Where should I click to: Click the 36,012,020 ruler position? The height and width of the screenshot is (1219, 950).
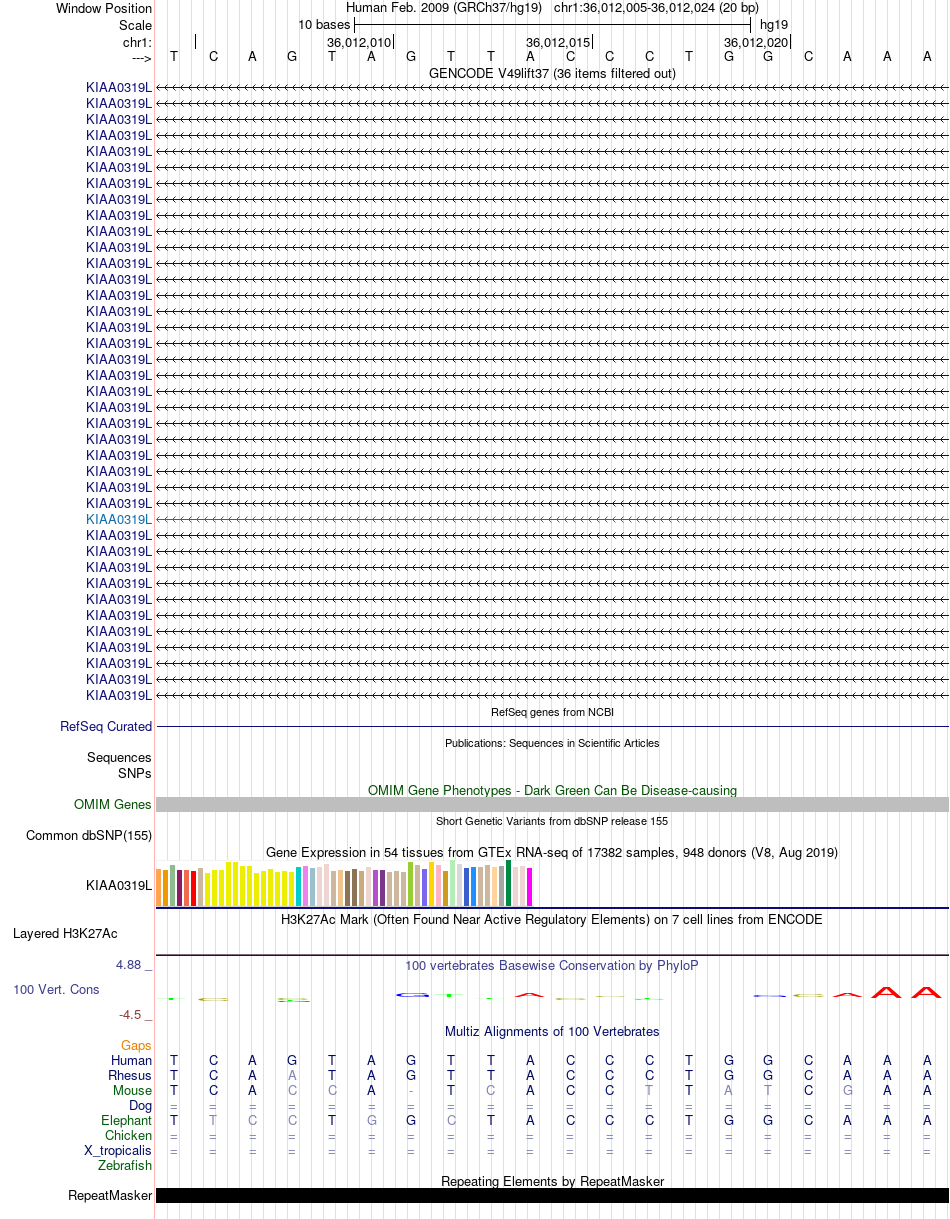click(756, 42)
